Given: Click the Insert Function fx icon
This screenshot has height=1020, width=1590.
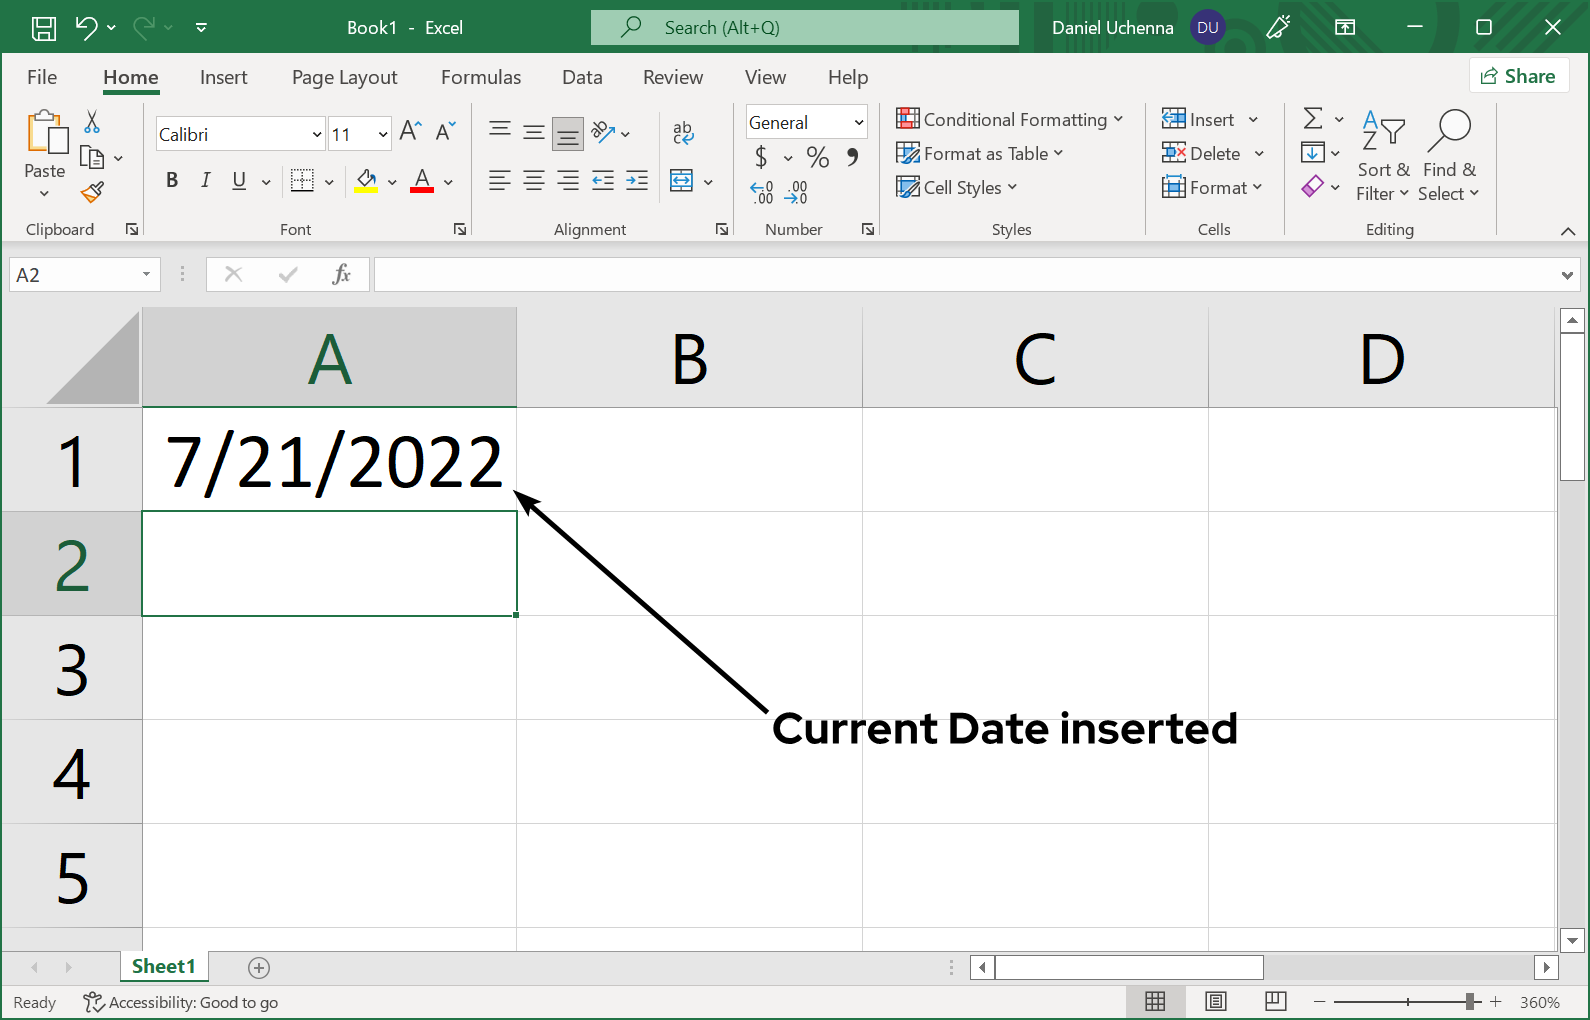Looking at the screenshot, I should point(341,274).
